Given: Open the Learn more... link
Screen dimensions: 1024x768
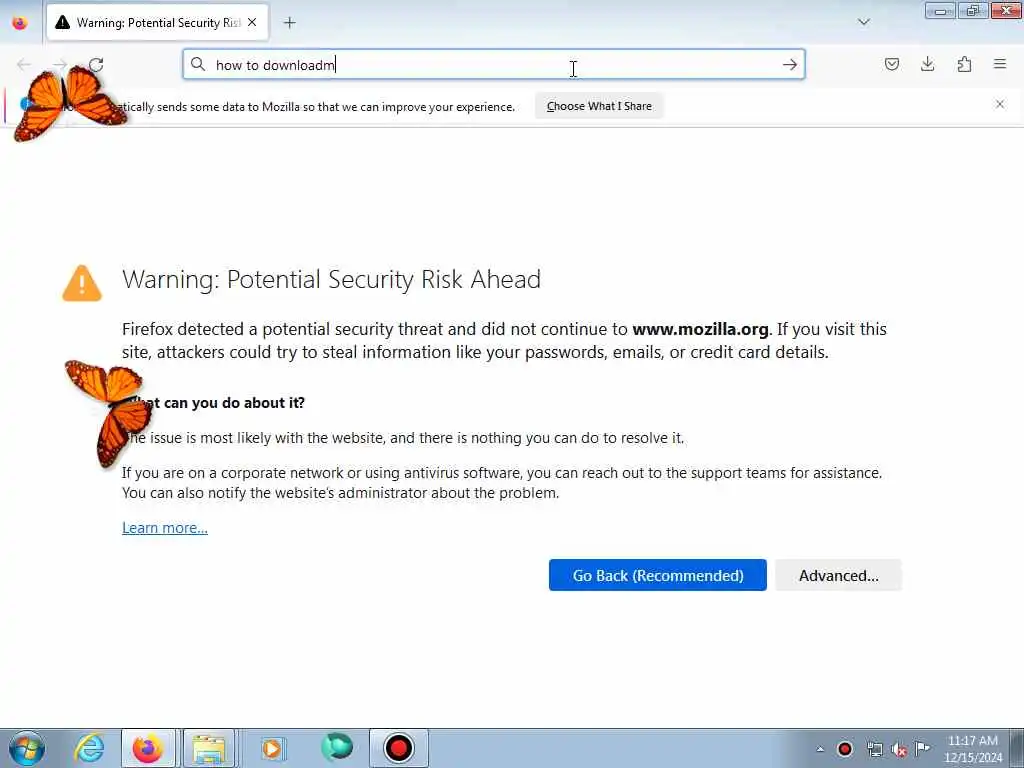Looking at the screenshot, I should [165, 528].
